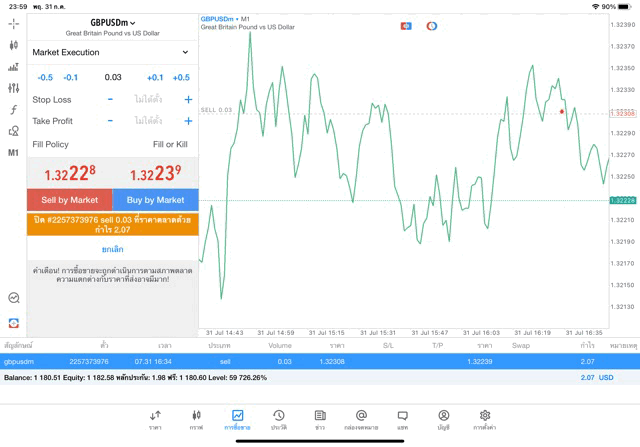Image resolution: width=640 pixels, height=447 pixels.
Task: Increase Stop Loss with plus button
Action: [188, 100]
